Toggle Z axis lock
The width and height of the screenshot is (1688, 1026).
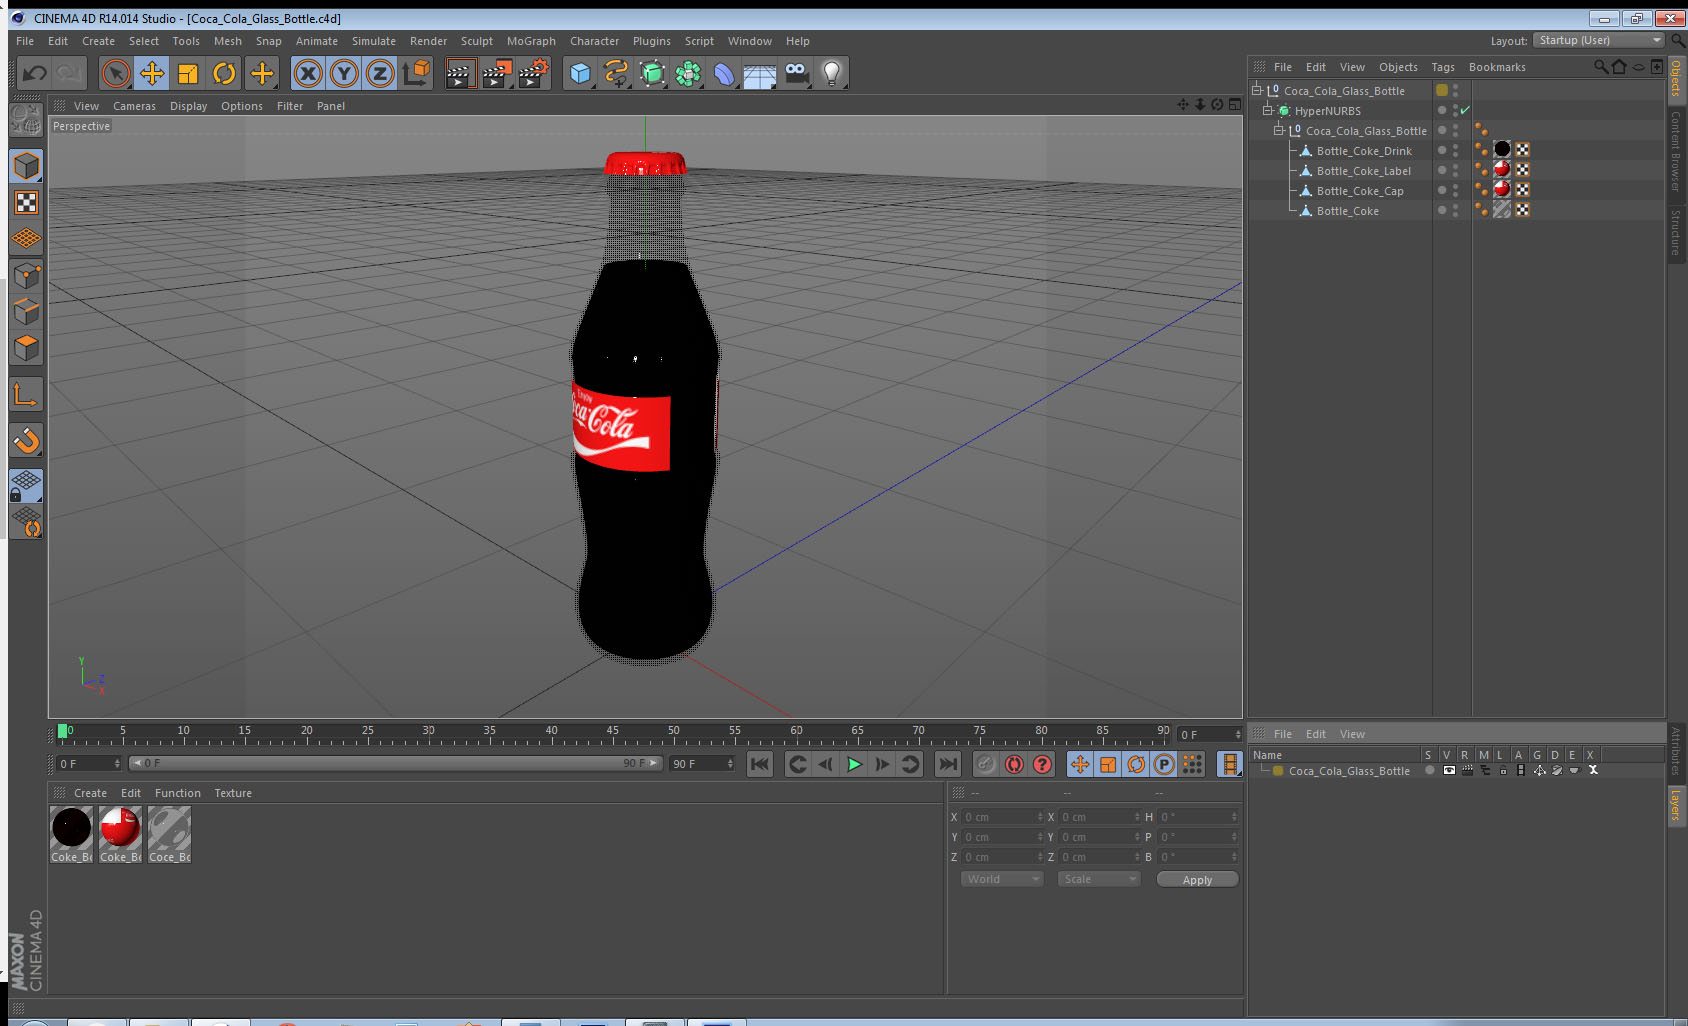380,73
